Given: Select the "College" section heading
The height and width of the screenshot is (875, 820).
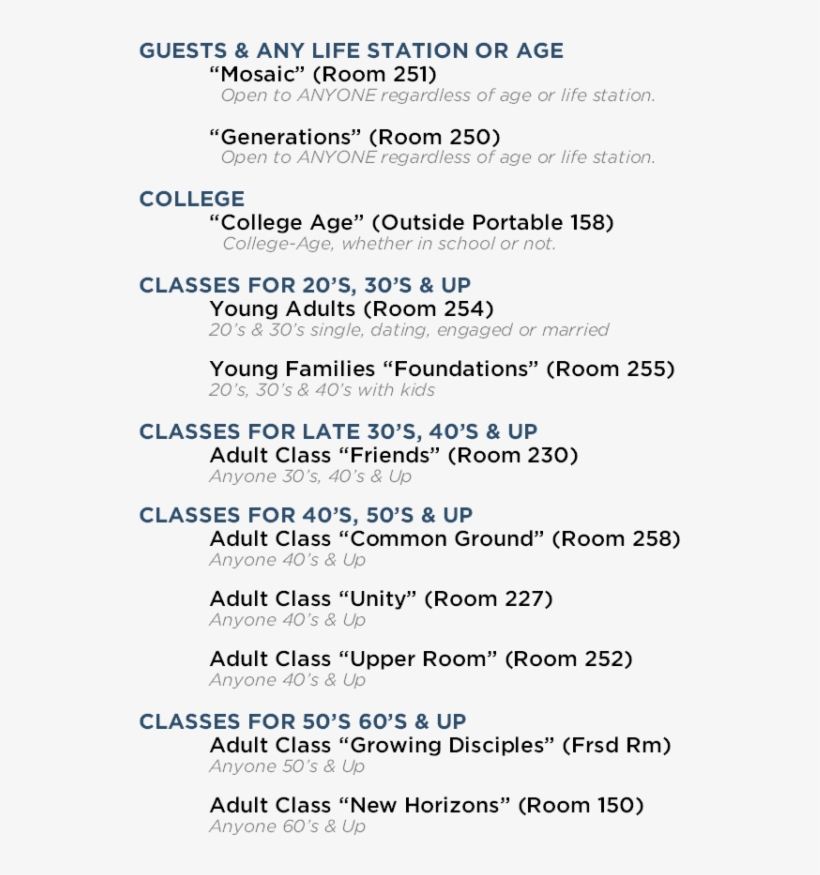Looking at the screenshot, I should (192, 199).
